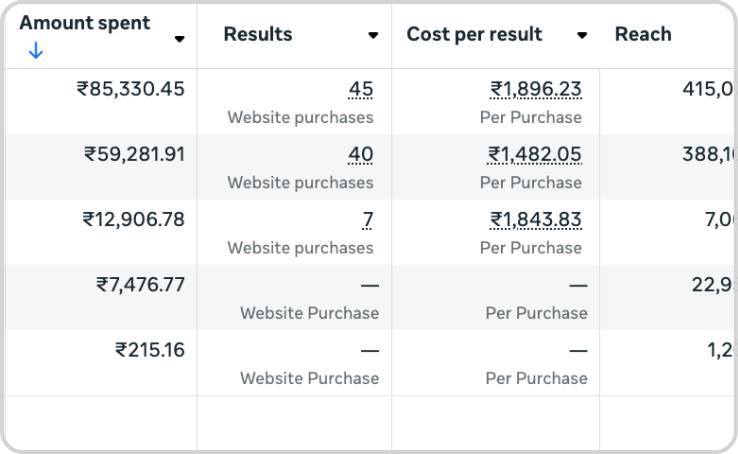Viewport: 738px width, 454px height.
Task: Click the Amount spent column header
Action: (85, 23)
